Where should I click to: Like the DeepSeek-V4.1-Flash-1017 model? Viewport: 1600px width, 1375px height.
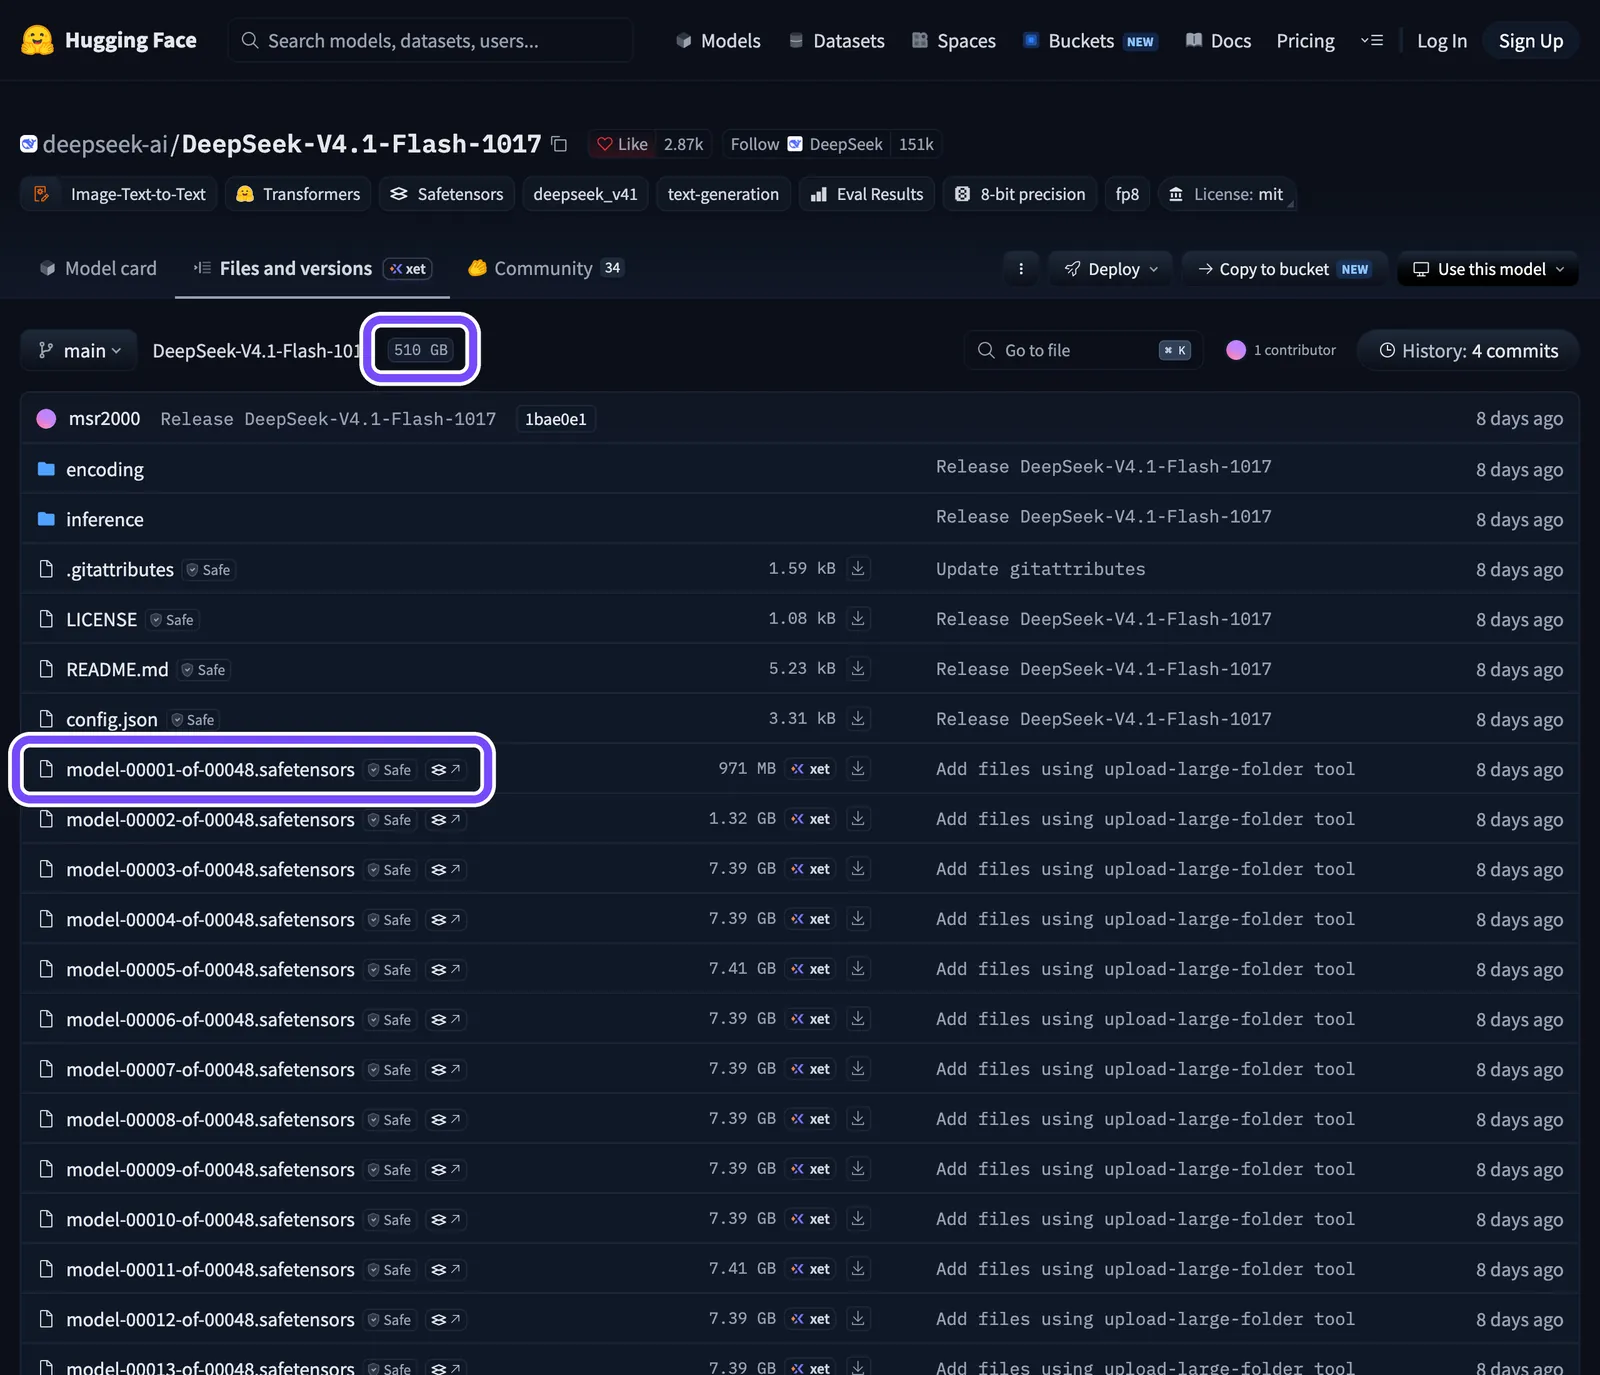(x=622, y=144)
